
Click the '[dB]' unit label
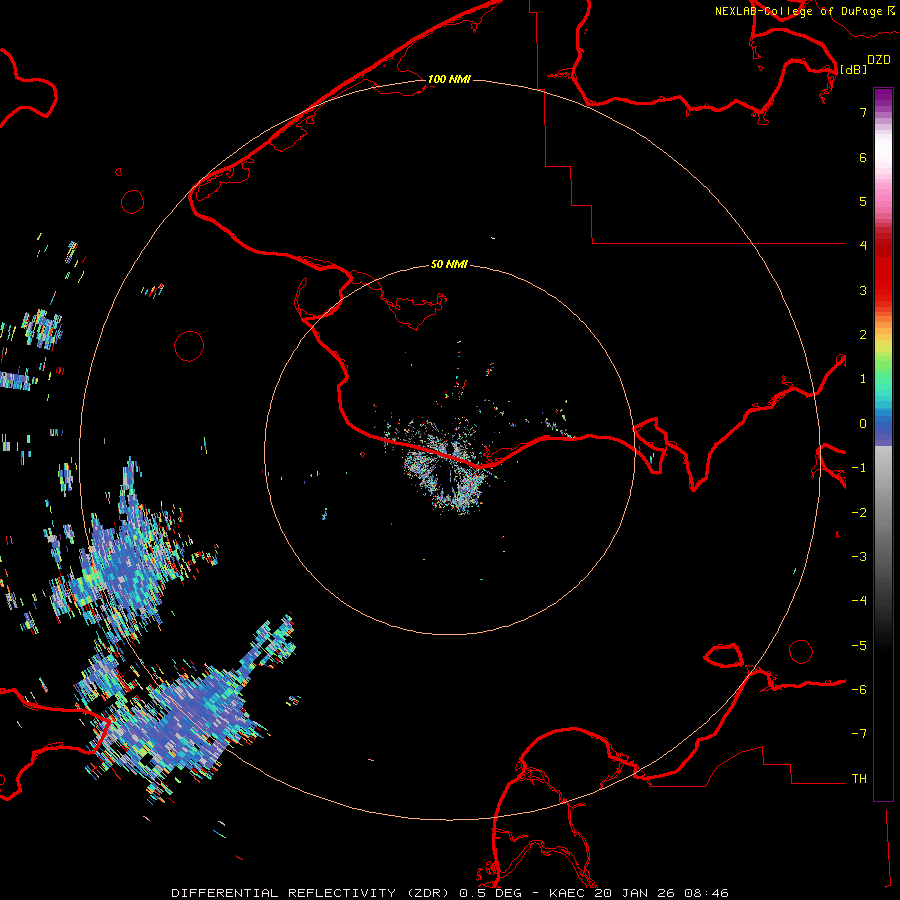854,69
